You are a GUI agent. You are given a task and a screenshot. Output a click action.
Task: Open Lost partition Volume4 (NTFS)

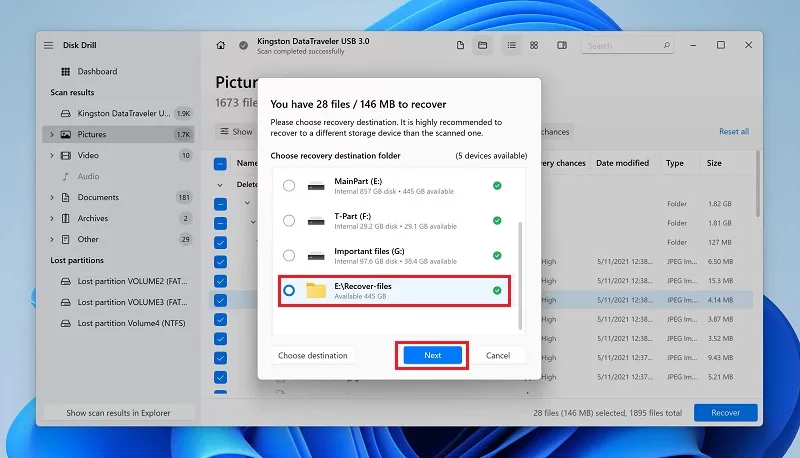[118, 323]
